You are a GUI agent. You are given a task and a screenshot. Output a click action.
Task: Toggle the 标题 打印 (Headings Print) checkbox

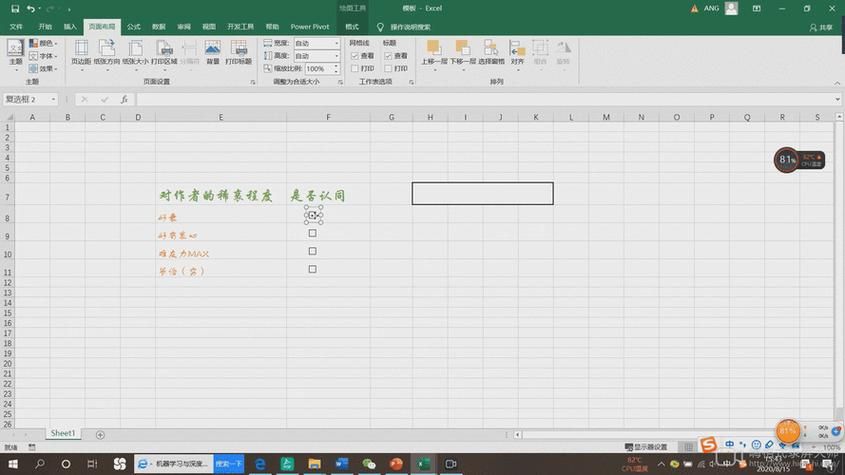[x=388, y=69]
